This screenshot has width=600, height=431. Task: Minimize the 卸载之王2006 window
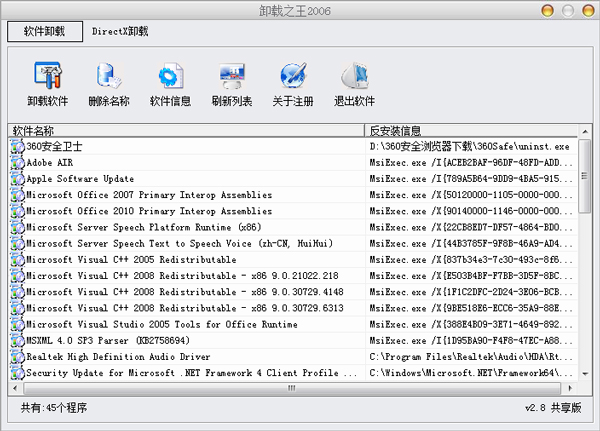[548, 10]
